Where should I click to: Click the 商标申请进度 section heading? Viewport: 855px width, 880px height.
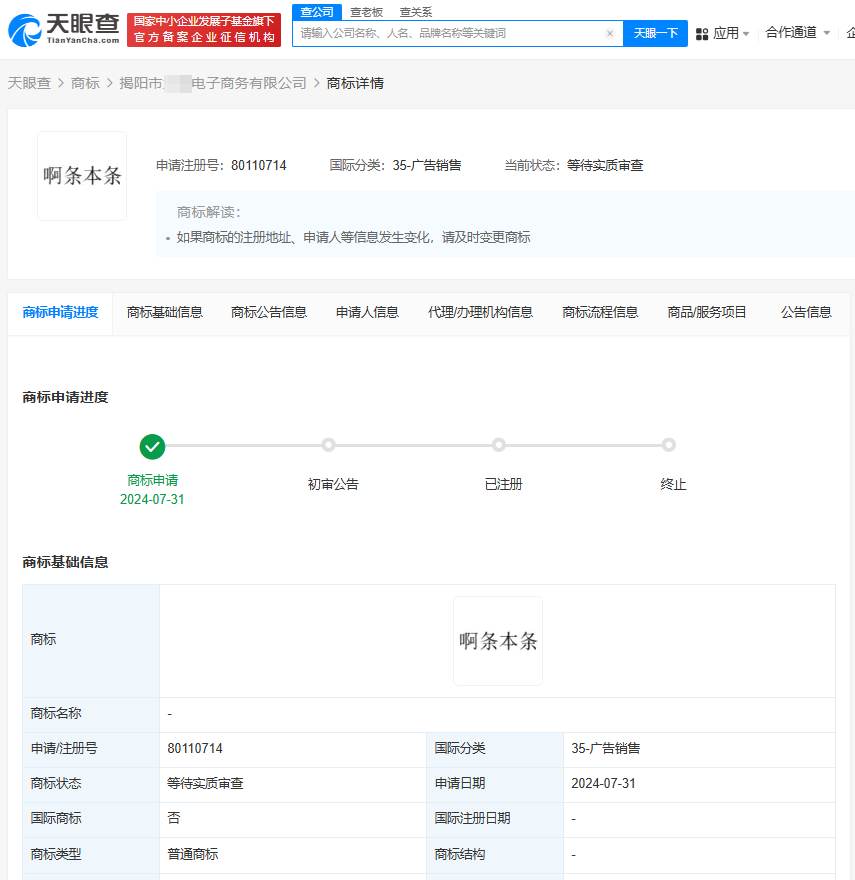coord(65,397)
